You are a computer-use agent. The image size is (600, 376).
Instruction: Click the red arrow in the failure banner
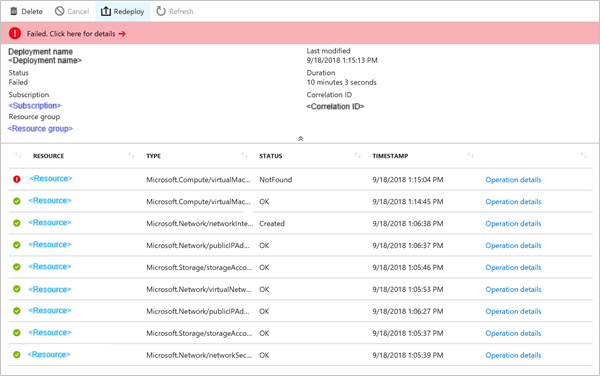(122, 34)
